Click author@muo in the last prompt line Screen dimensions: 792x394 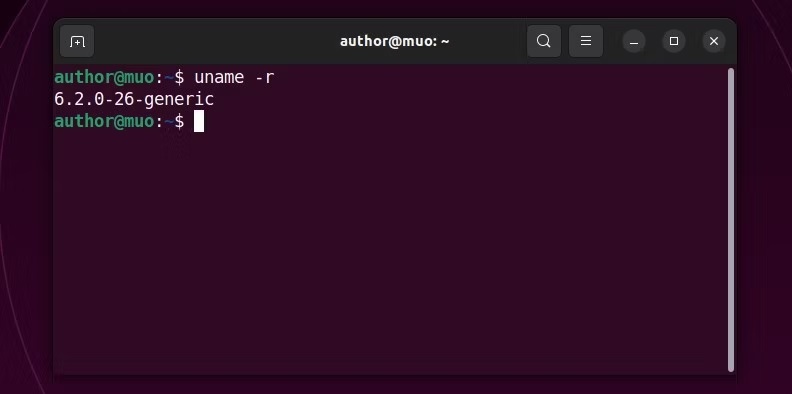tap(104, 121)
